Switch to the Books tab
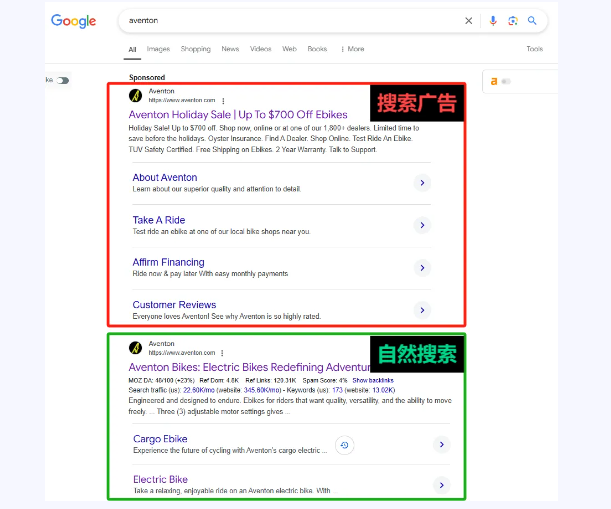This screenshot has width=611, height=509. [317, 49]
